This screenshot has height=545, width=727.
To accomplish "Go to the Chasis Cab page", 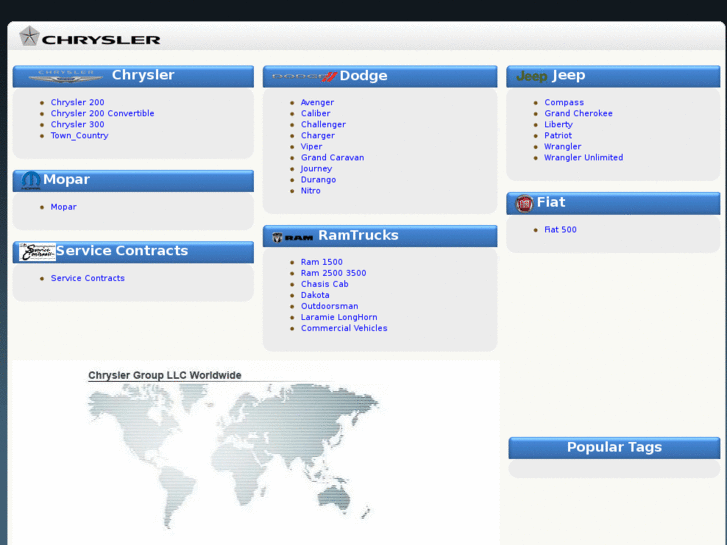I will 325,284.
